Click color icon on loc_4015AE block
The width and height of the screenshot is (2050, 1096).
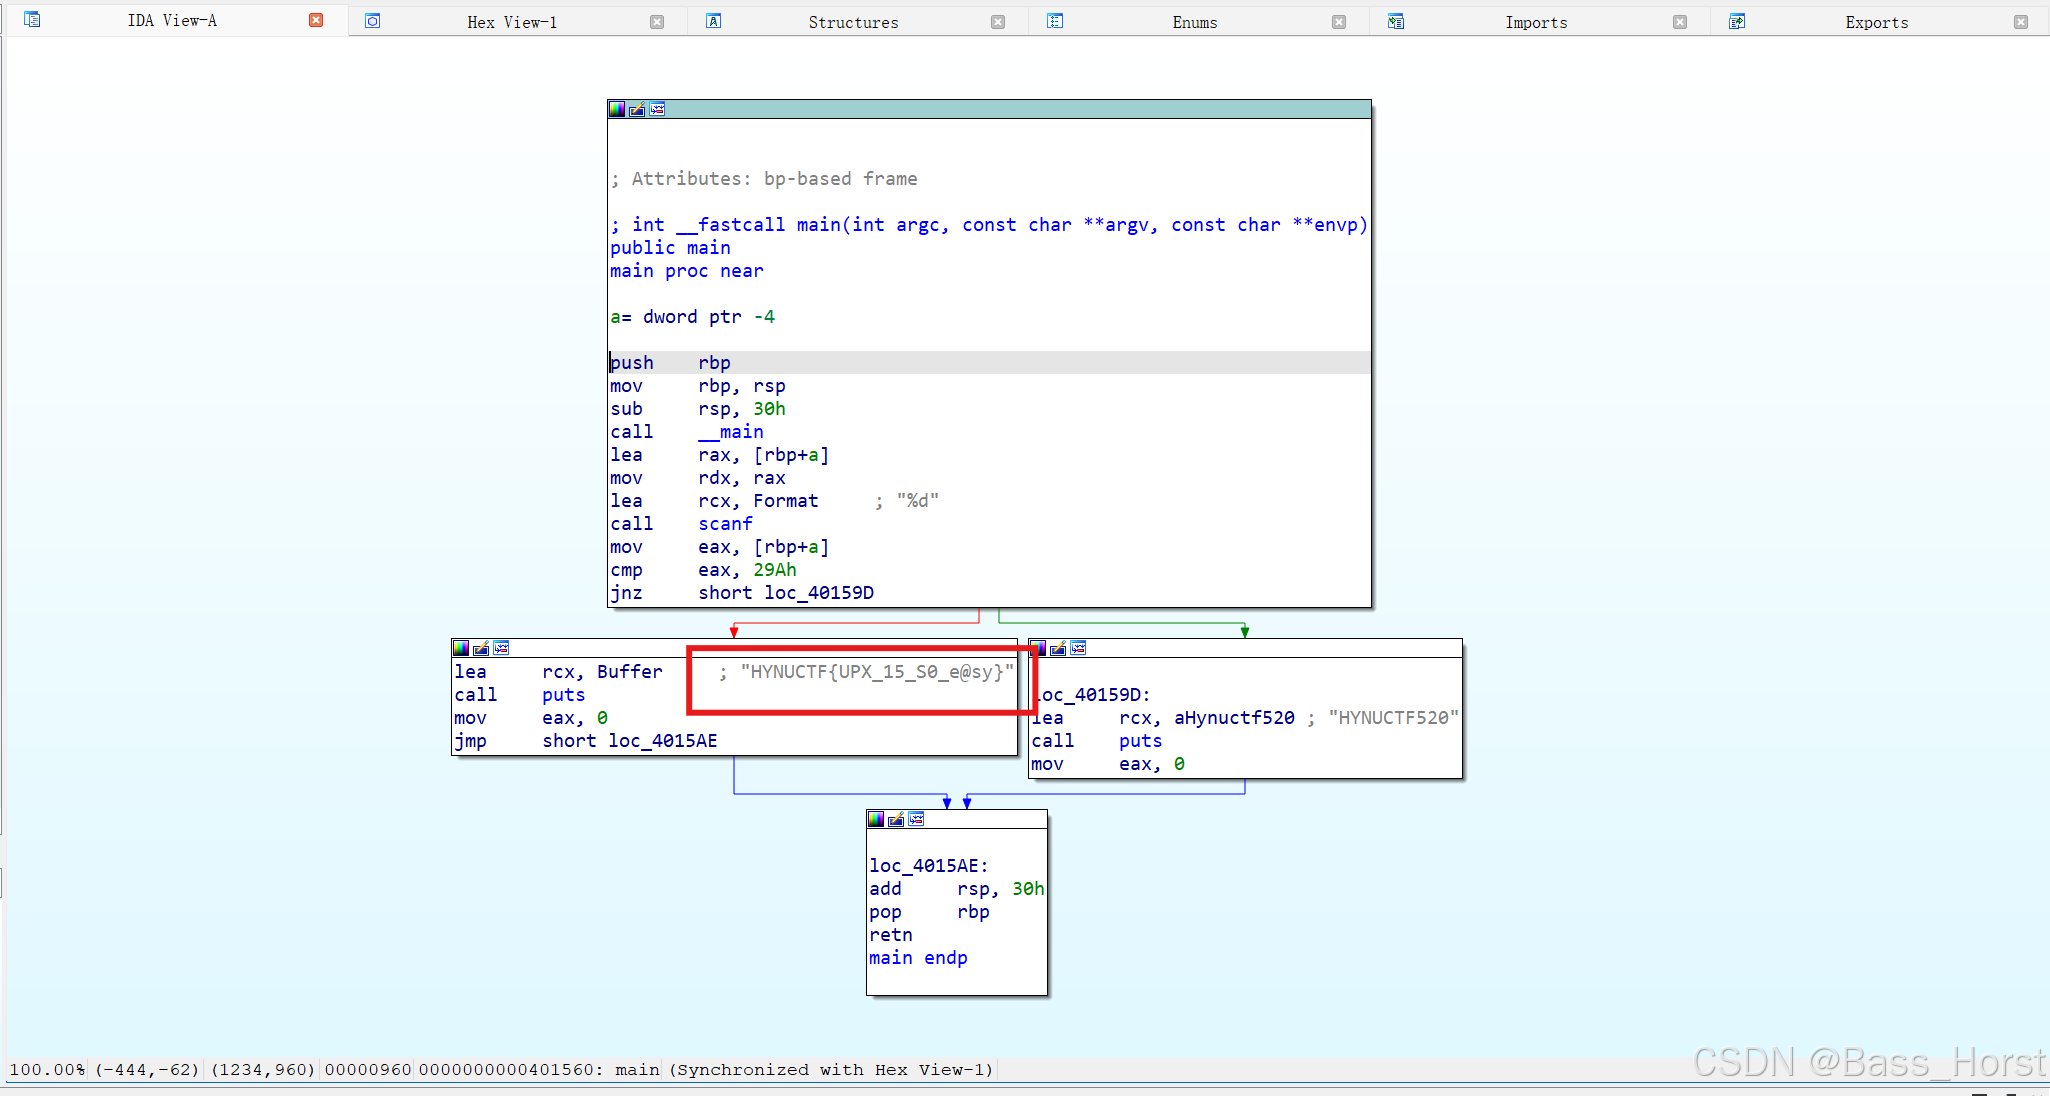876,819
